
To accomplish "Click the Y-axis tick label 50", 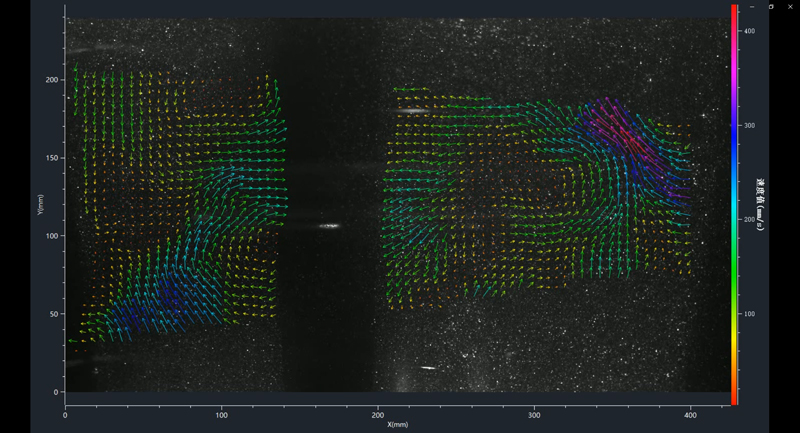I will coord(55,314).
